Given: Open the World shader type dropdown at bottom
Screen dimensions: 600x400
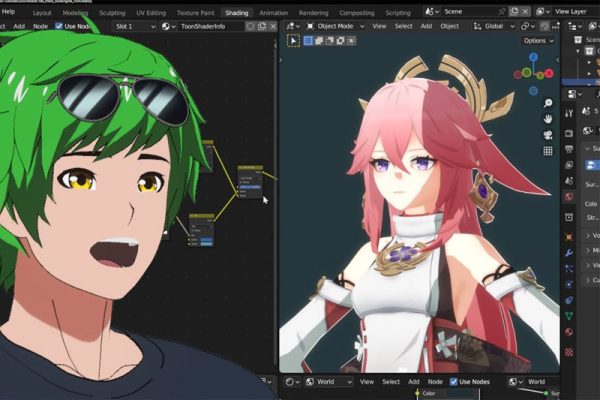Looking at the screenshot, I should [x=329, y=382].
